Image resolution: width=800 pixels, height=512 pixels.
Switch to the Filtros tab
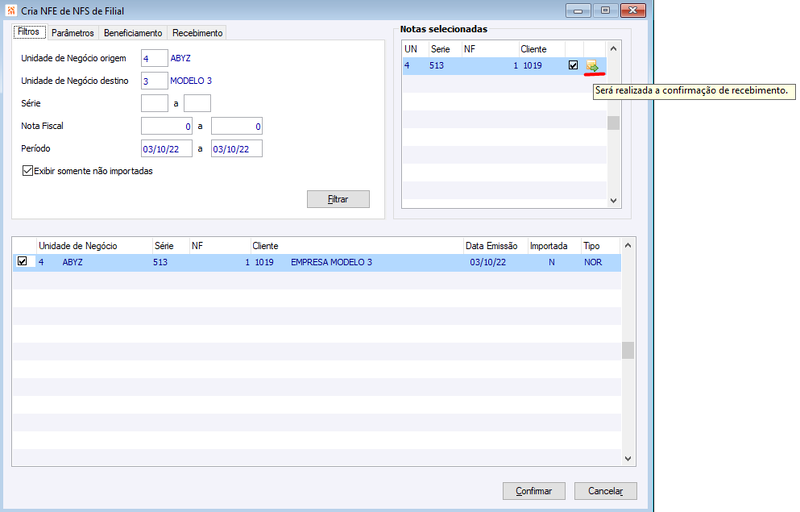tap(29, 32)
